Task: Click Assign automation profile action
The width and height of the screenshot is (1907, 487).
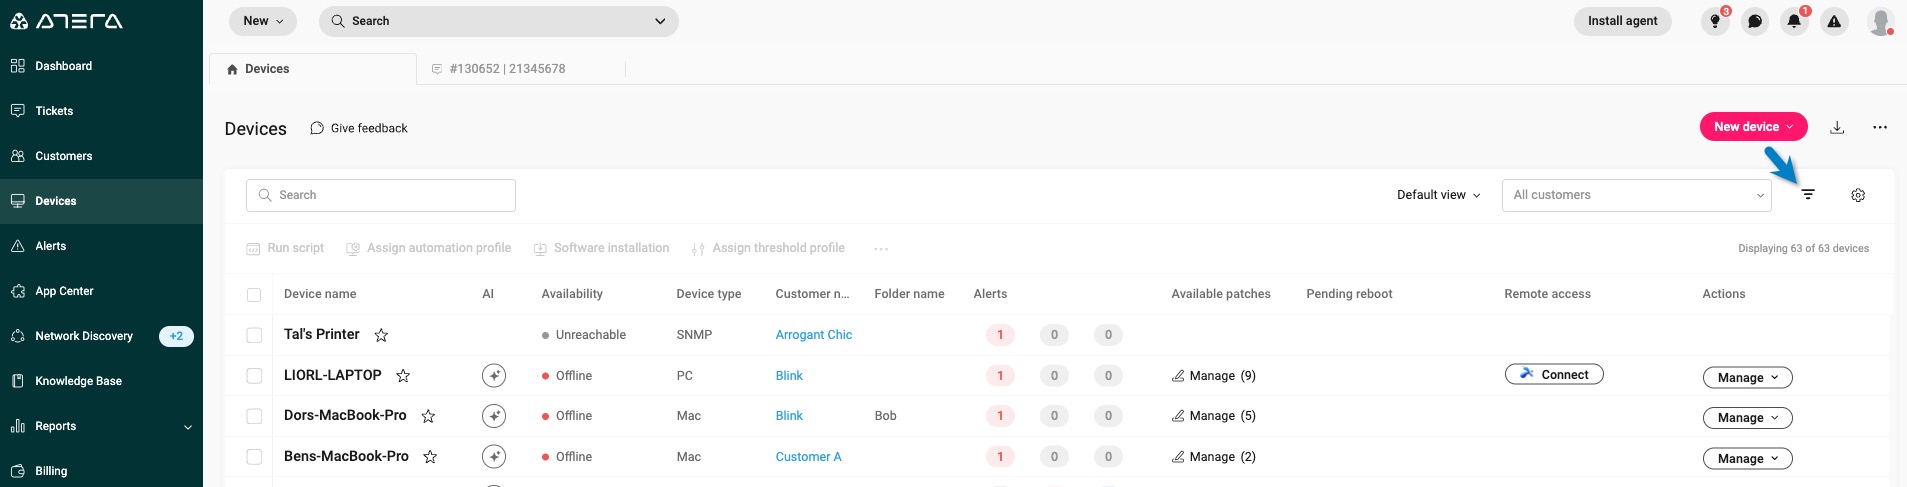Action: pos(428,248)
